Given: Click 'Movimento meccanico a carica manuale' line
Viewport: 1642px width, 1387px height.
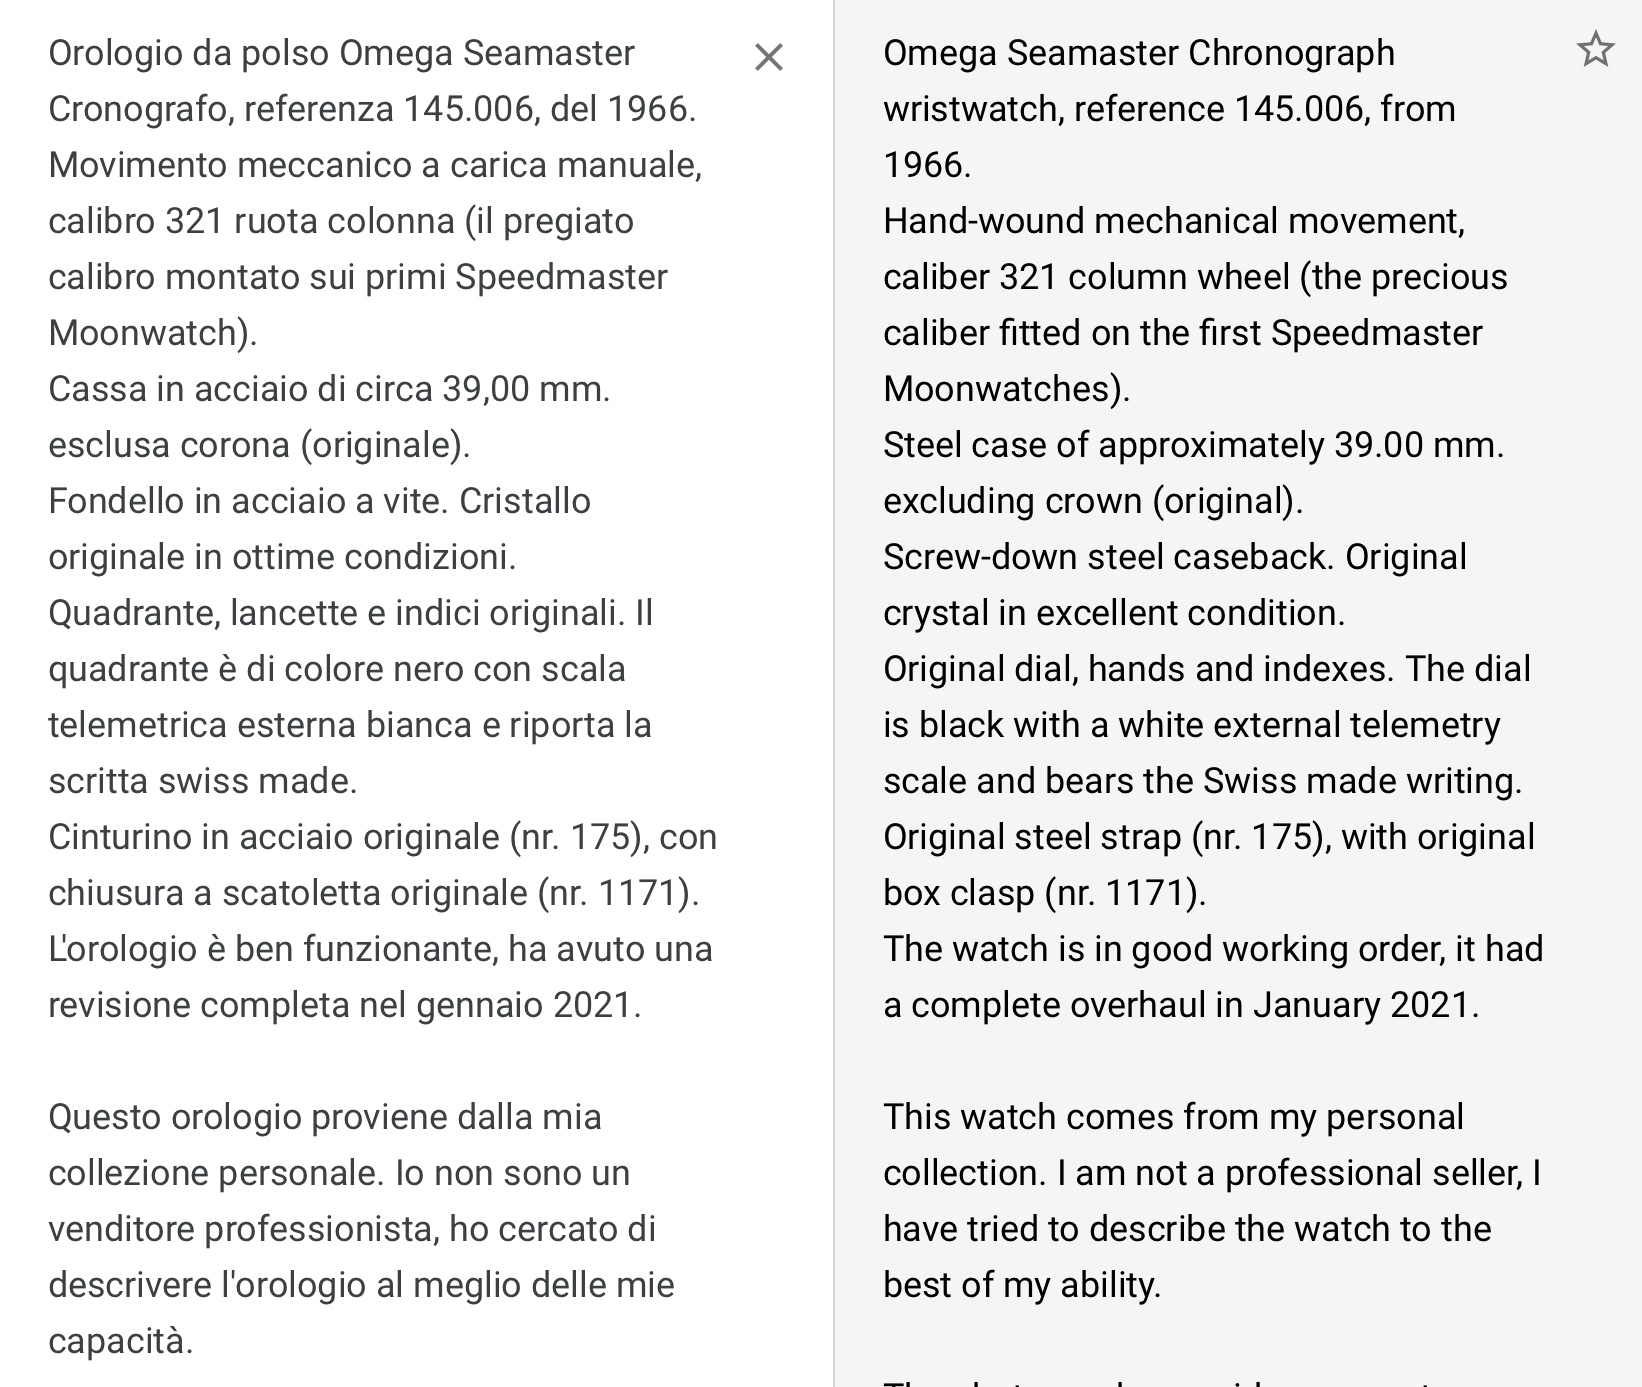Looking at the screenshot, I should 375,165.
